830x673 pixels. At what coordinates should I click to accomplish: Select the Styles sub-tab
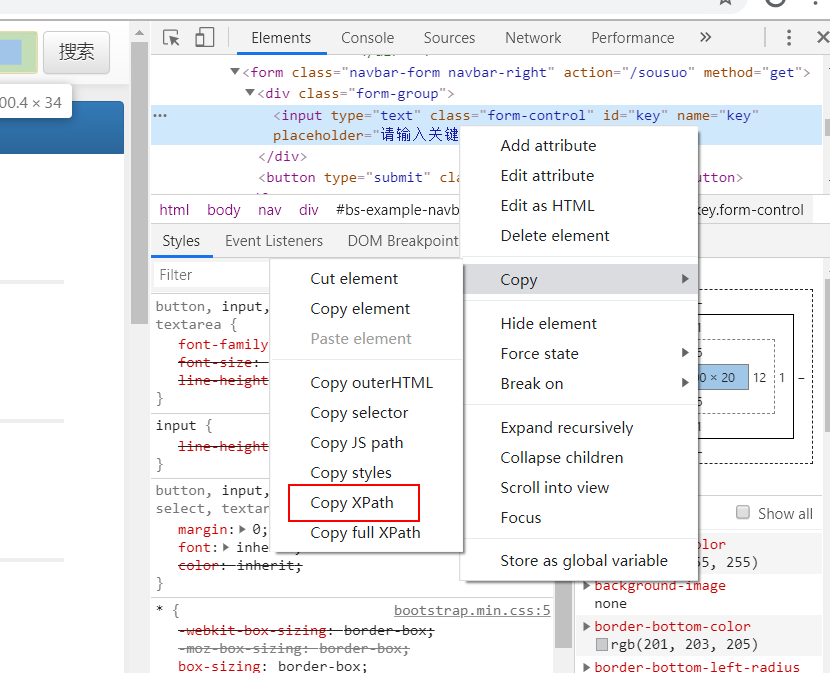pos(181,241)
